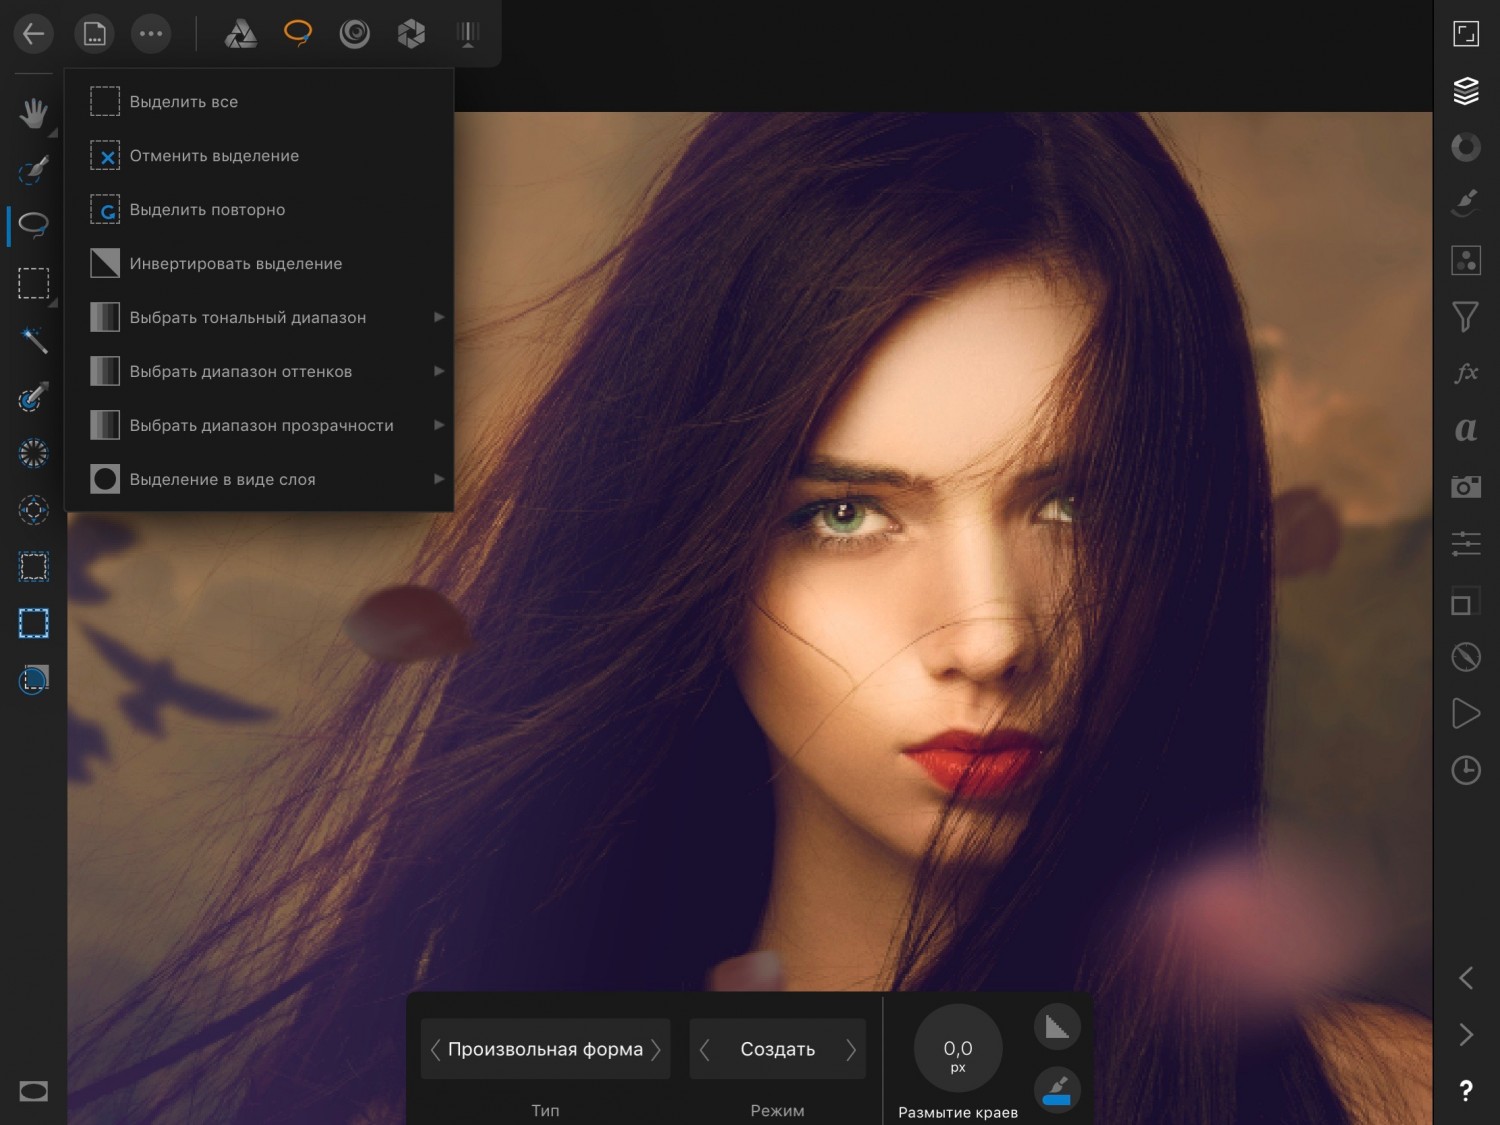Switch to the Tone Mapping persona icon
The height and width of the screenshot is (1125, 1500).
(467, 34)
